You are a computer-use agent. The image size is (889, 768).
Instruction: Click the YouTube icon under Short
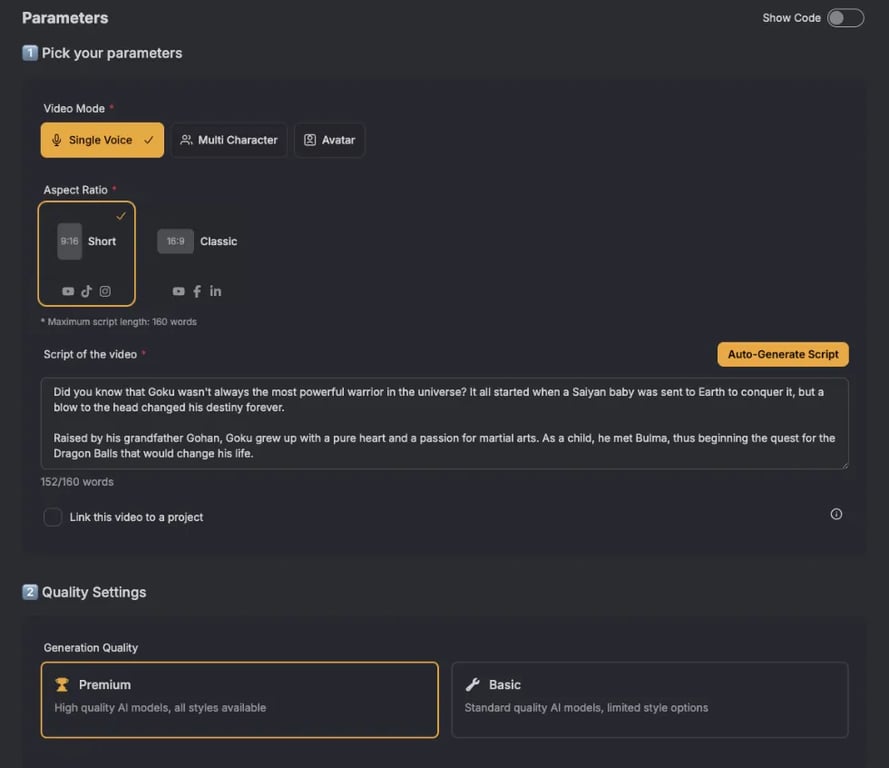tap(68, 291)
